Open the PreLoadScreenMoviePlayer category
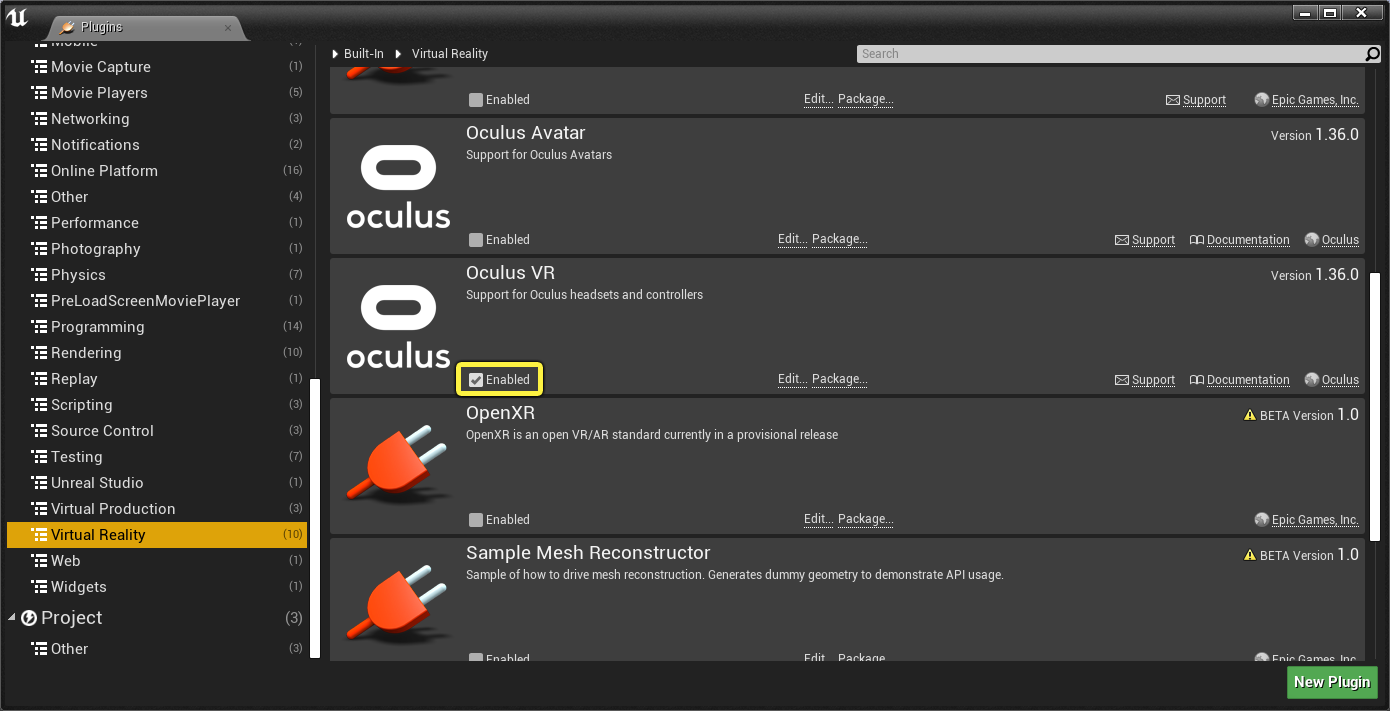1390x711 pixels. [157, 301]
